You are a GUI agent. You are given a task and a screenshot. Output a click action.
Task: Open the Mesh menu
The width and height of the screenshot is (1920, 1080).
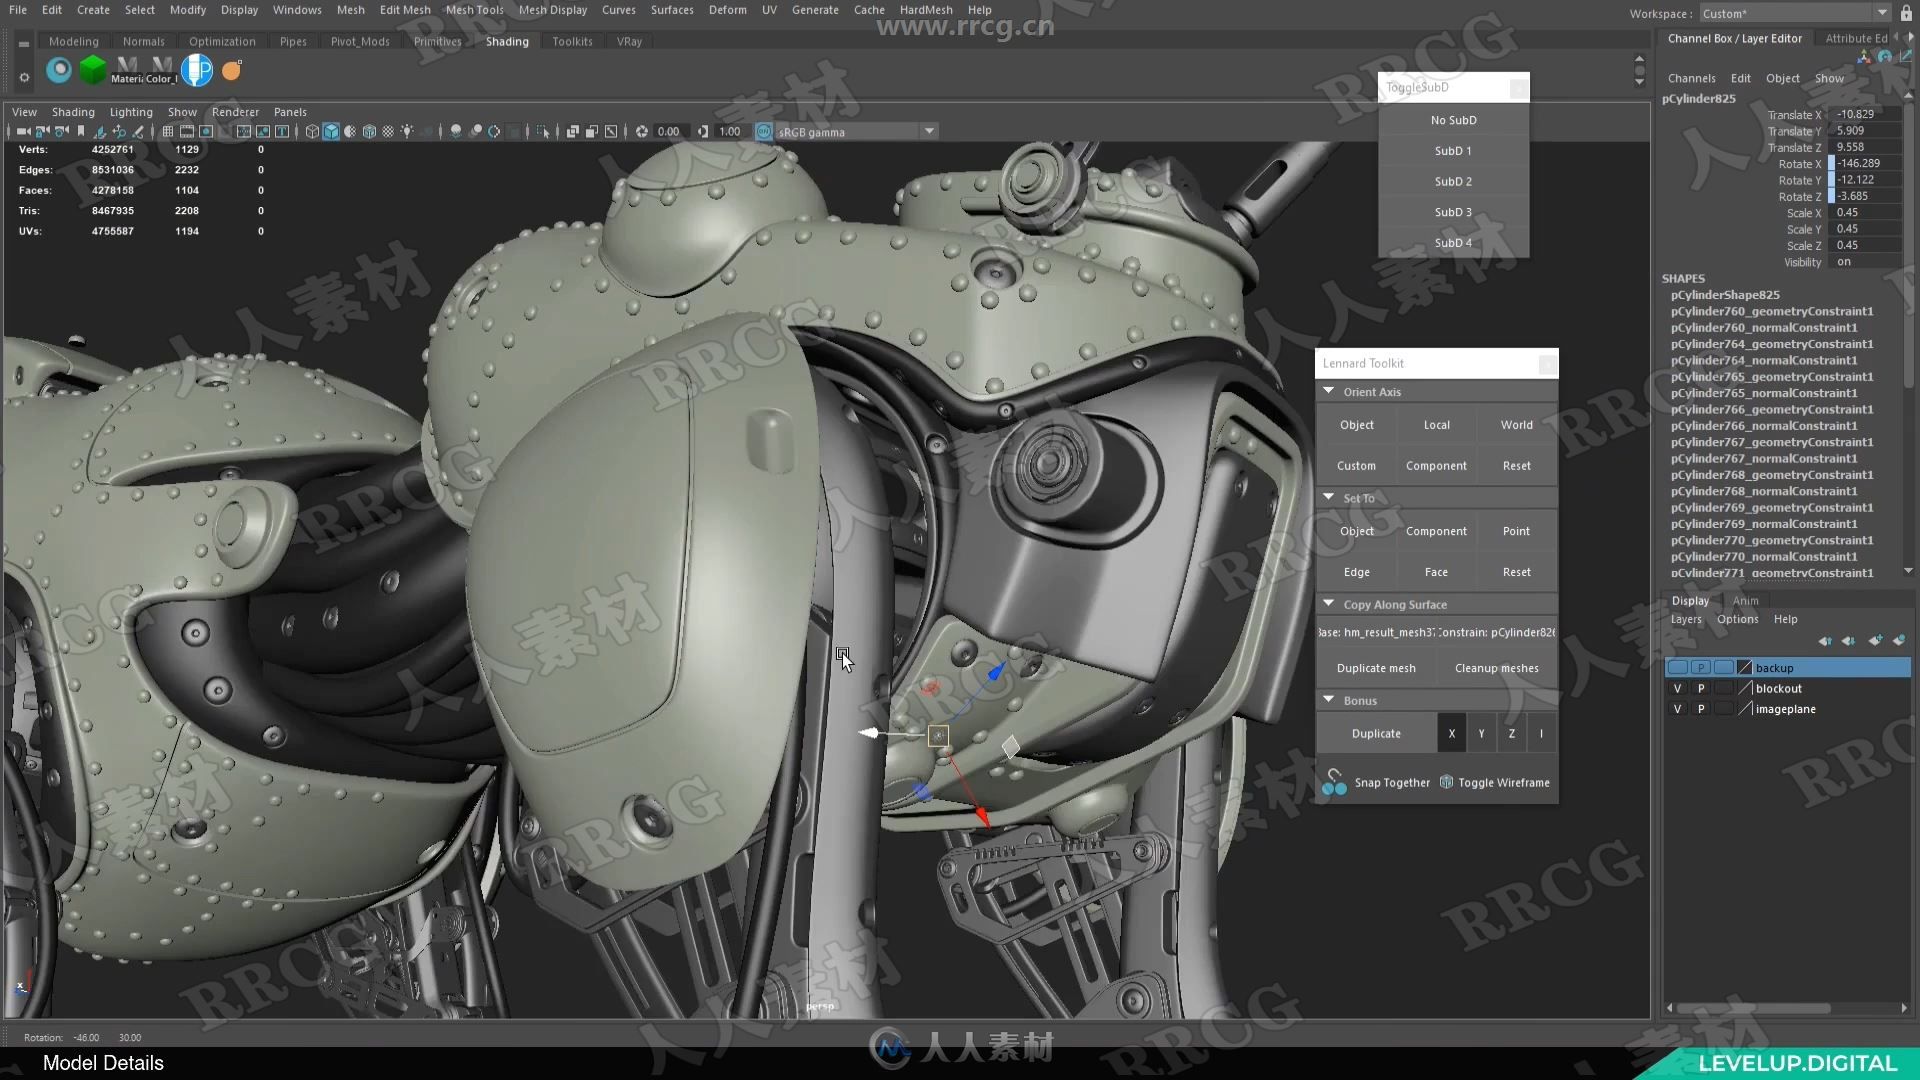tap(349, 9)
